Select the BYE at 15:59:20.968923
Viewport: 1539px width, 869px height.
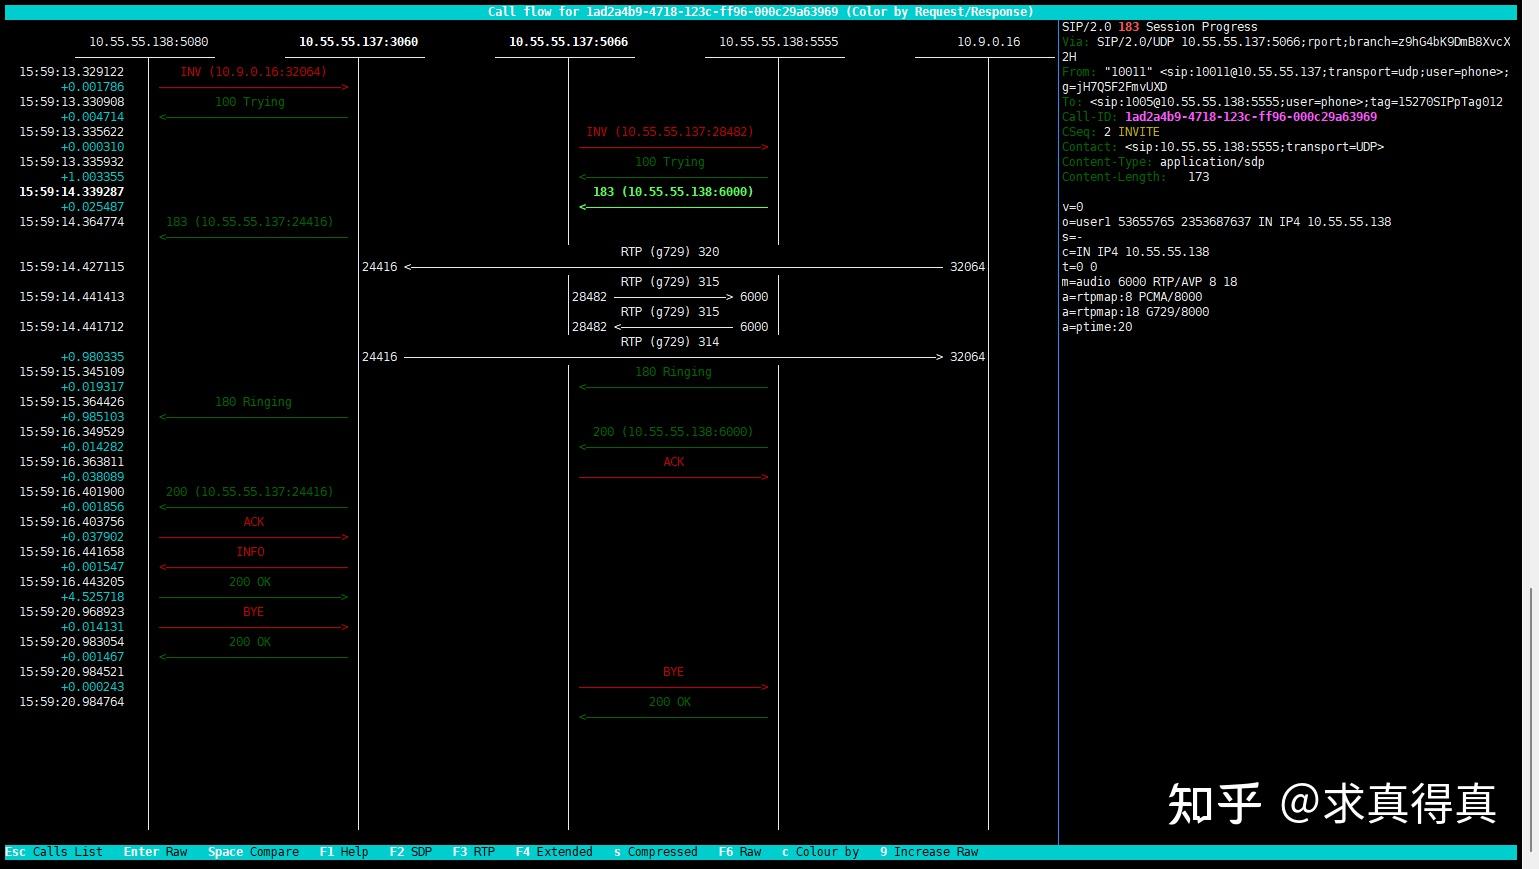coord(253,612)
